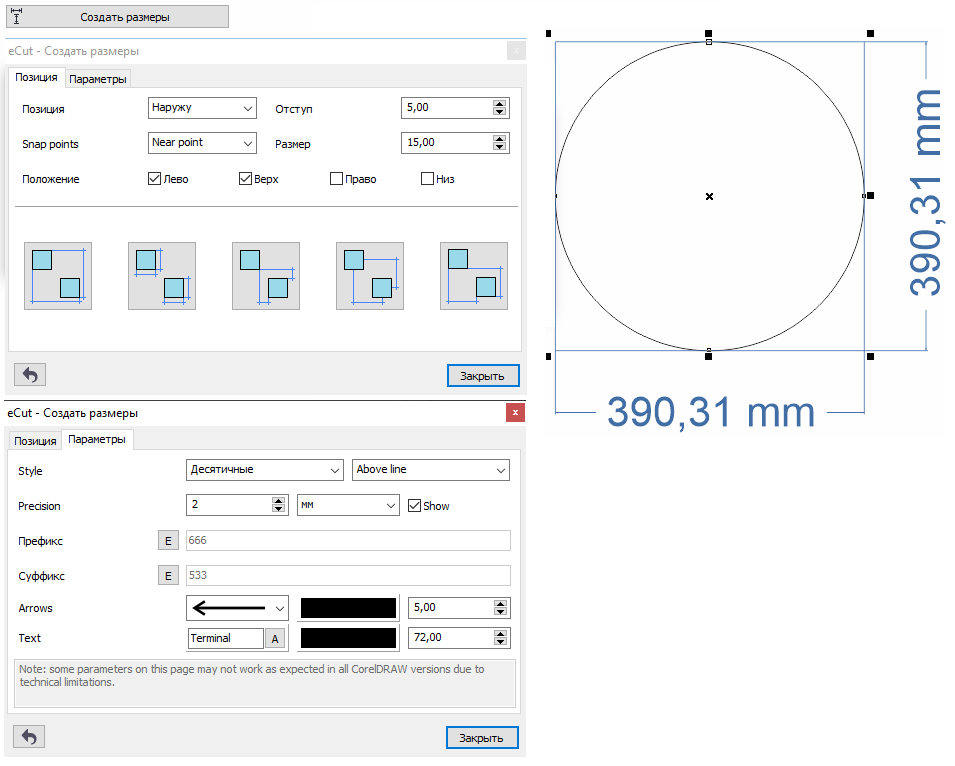Image resolution: width=955 pixels, height=766 pixels.
Task: Click the first dimension layout icon (overall bounding dimensions)
Action: (x=57, y=275)
